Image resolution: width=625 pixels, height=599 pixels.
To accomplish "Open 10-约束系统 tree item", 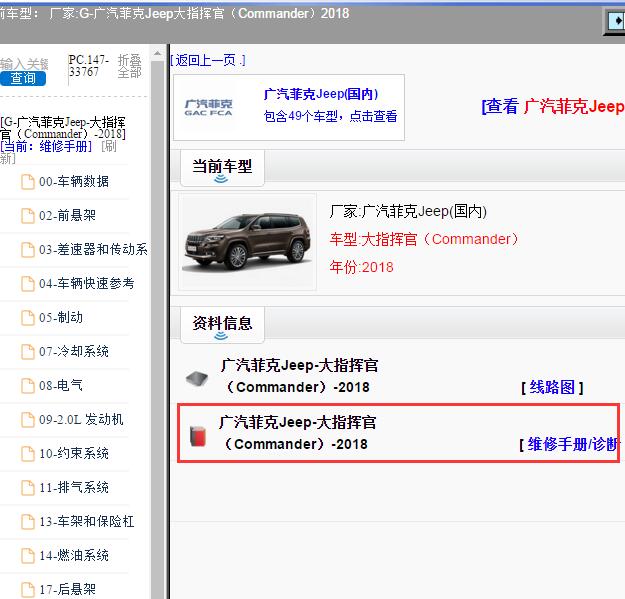I will coord(74,454).
